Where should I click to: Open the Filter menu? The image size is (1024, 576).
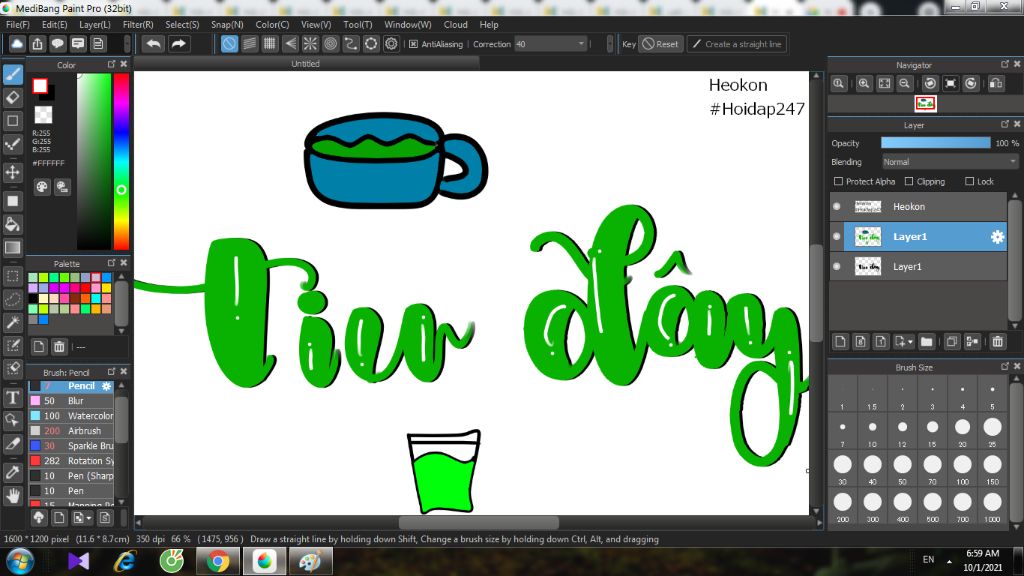pyautogui.click(x=138, y=24)
